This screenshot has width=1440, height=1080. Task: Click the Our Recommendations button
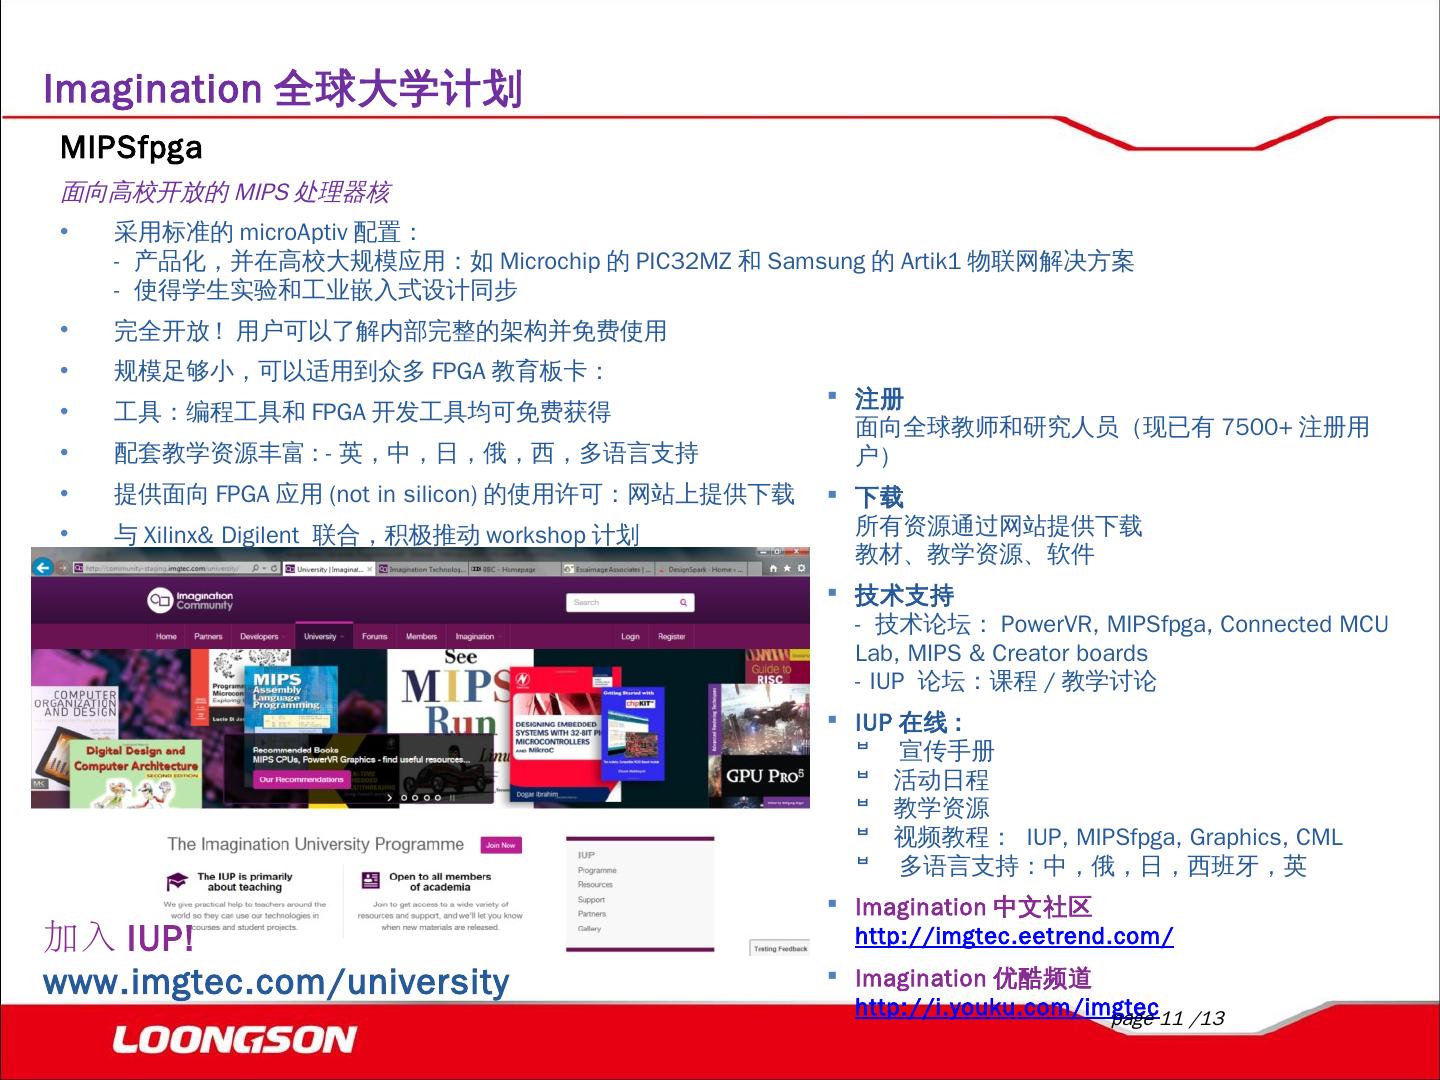(301, 779)
